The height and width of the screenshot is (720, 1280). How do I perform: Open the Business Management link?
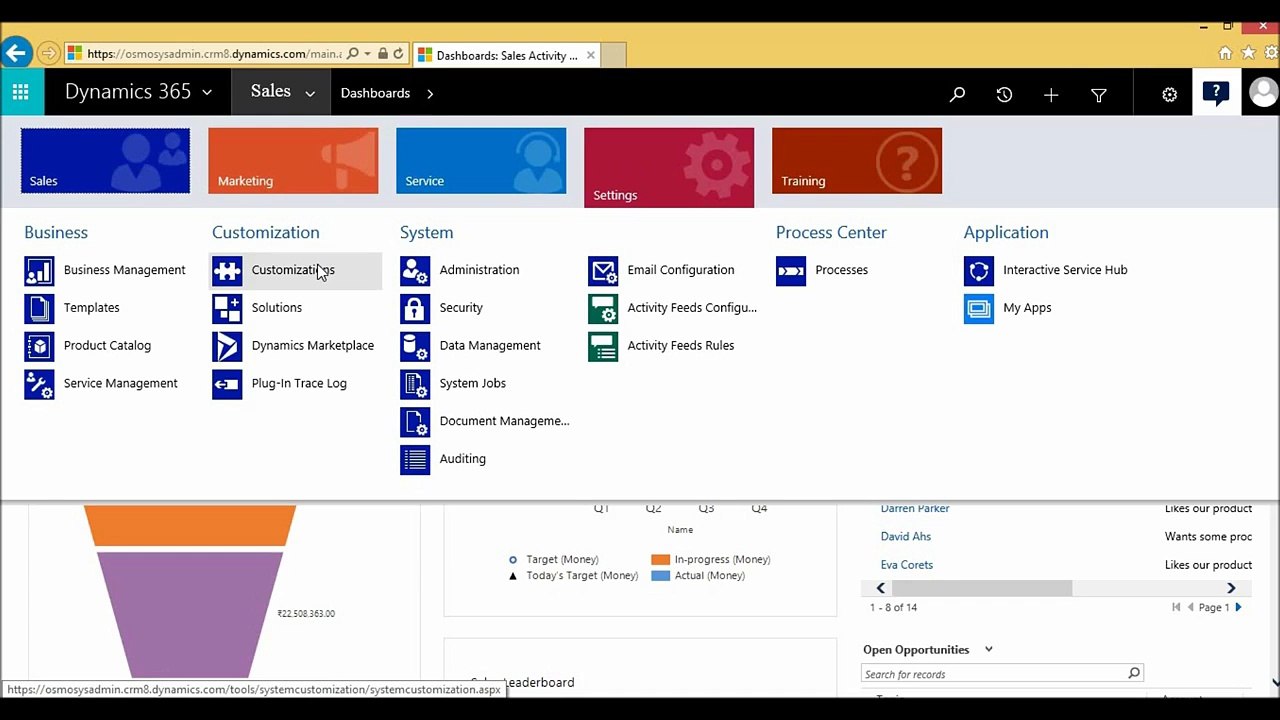pyautogui.click(x=124, y=270)
